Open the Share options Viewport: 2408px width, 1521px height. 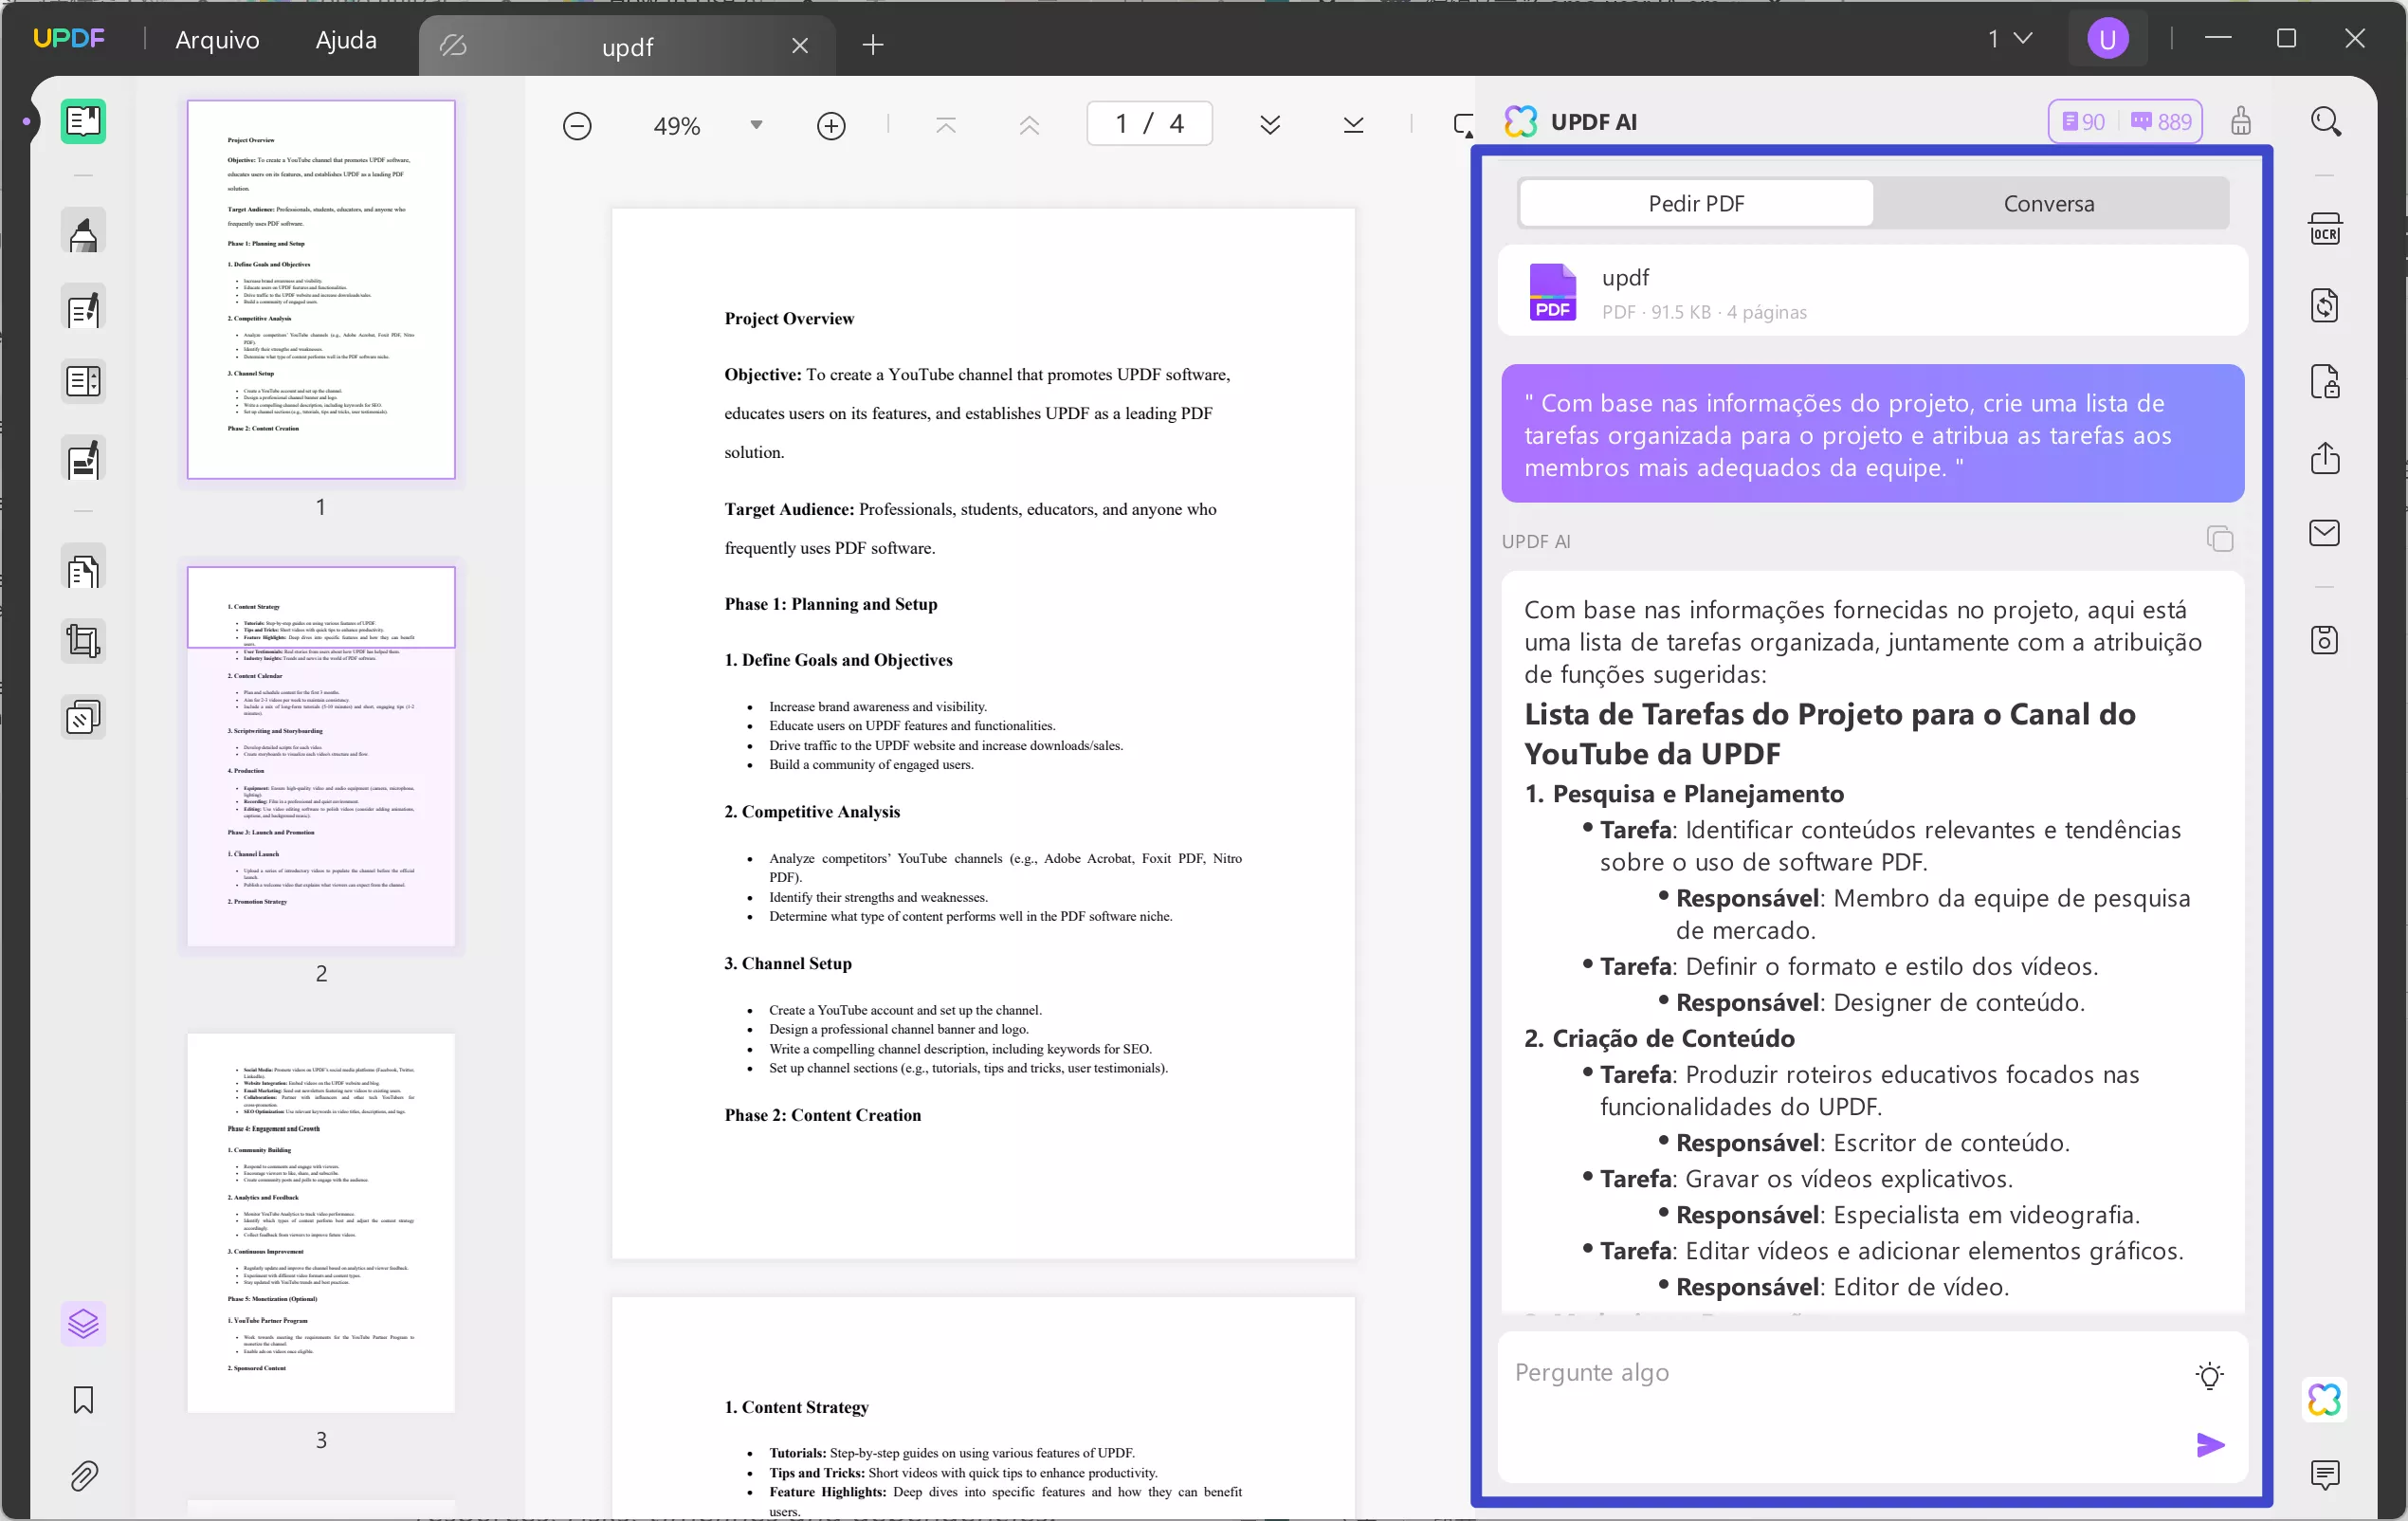tap(2326, 458)
